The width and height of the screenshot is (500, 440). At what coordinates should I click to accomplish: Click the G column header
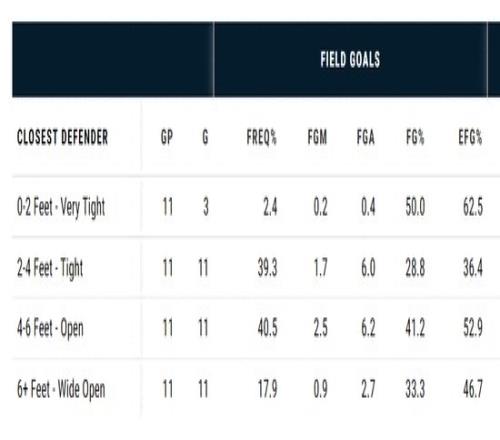205,137
